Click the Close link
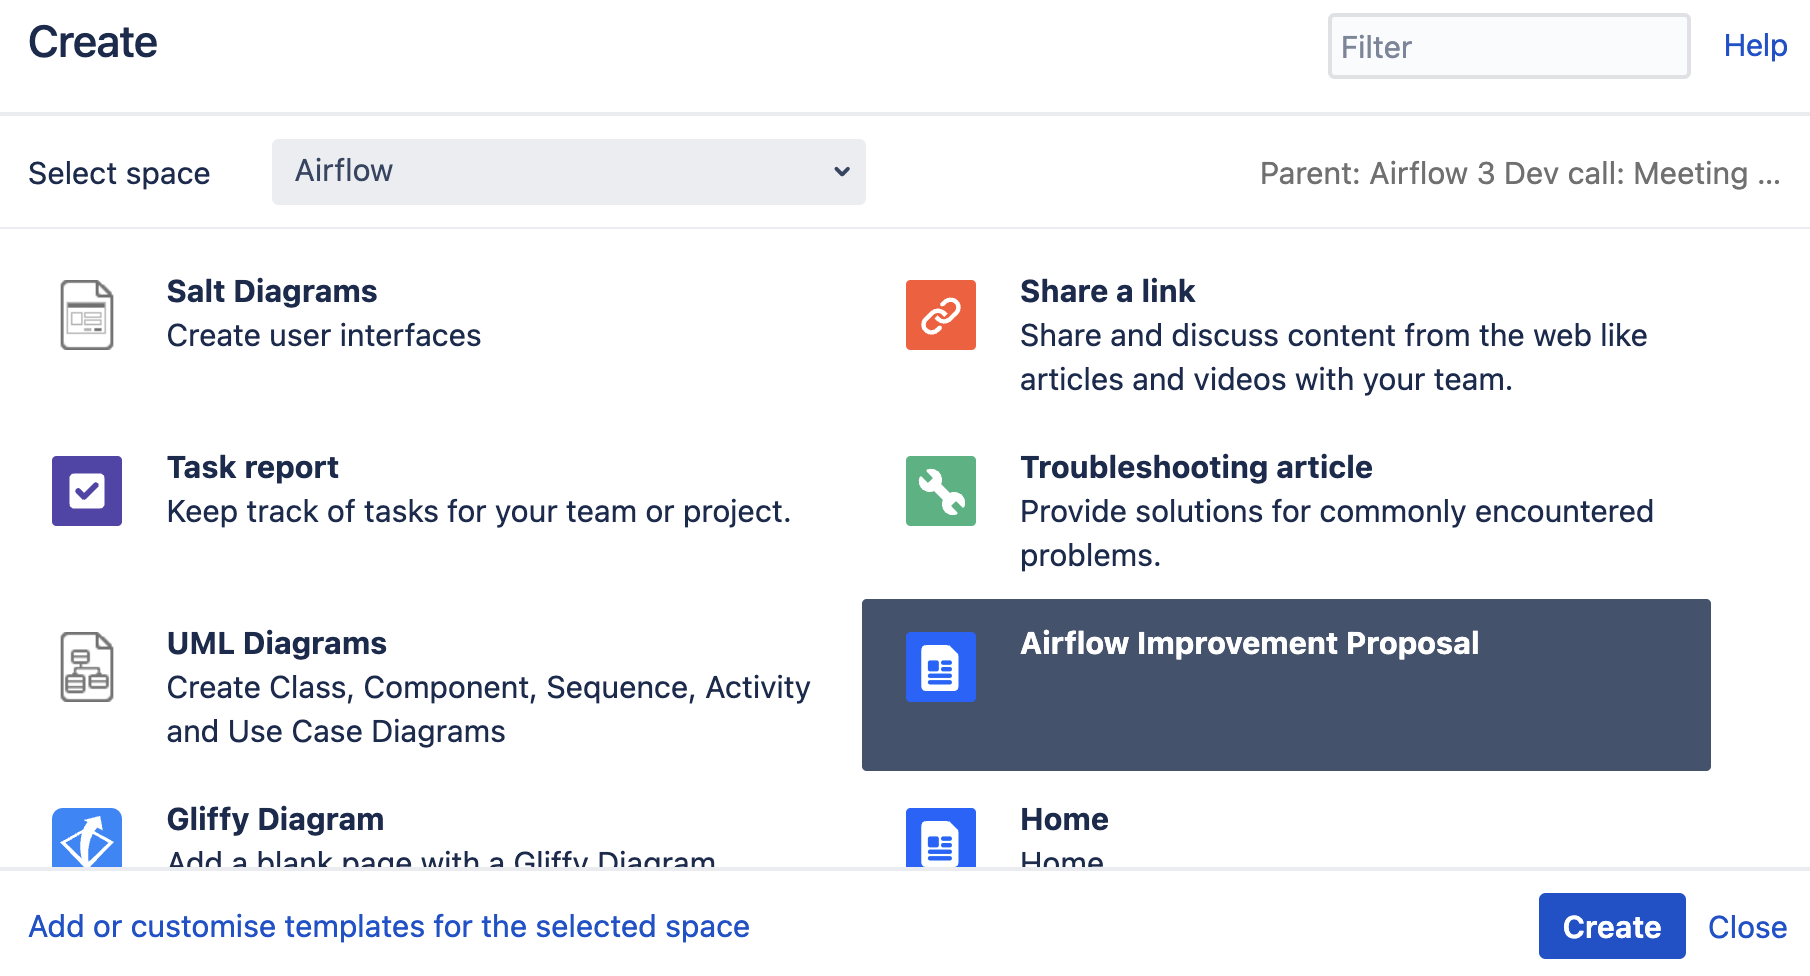 coord(1747,927)
